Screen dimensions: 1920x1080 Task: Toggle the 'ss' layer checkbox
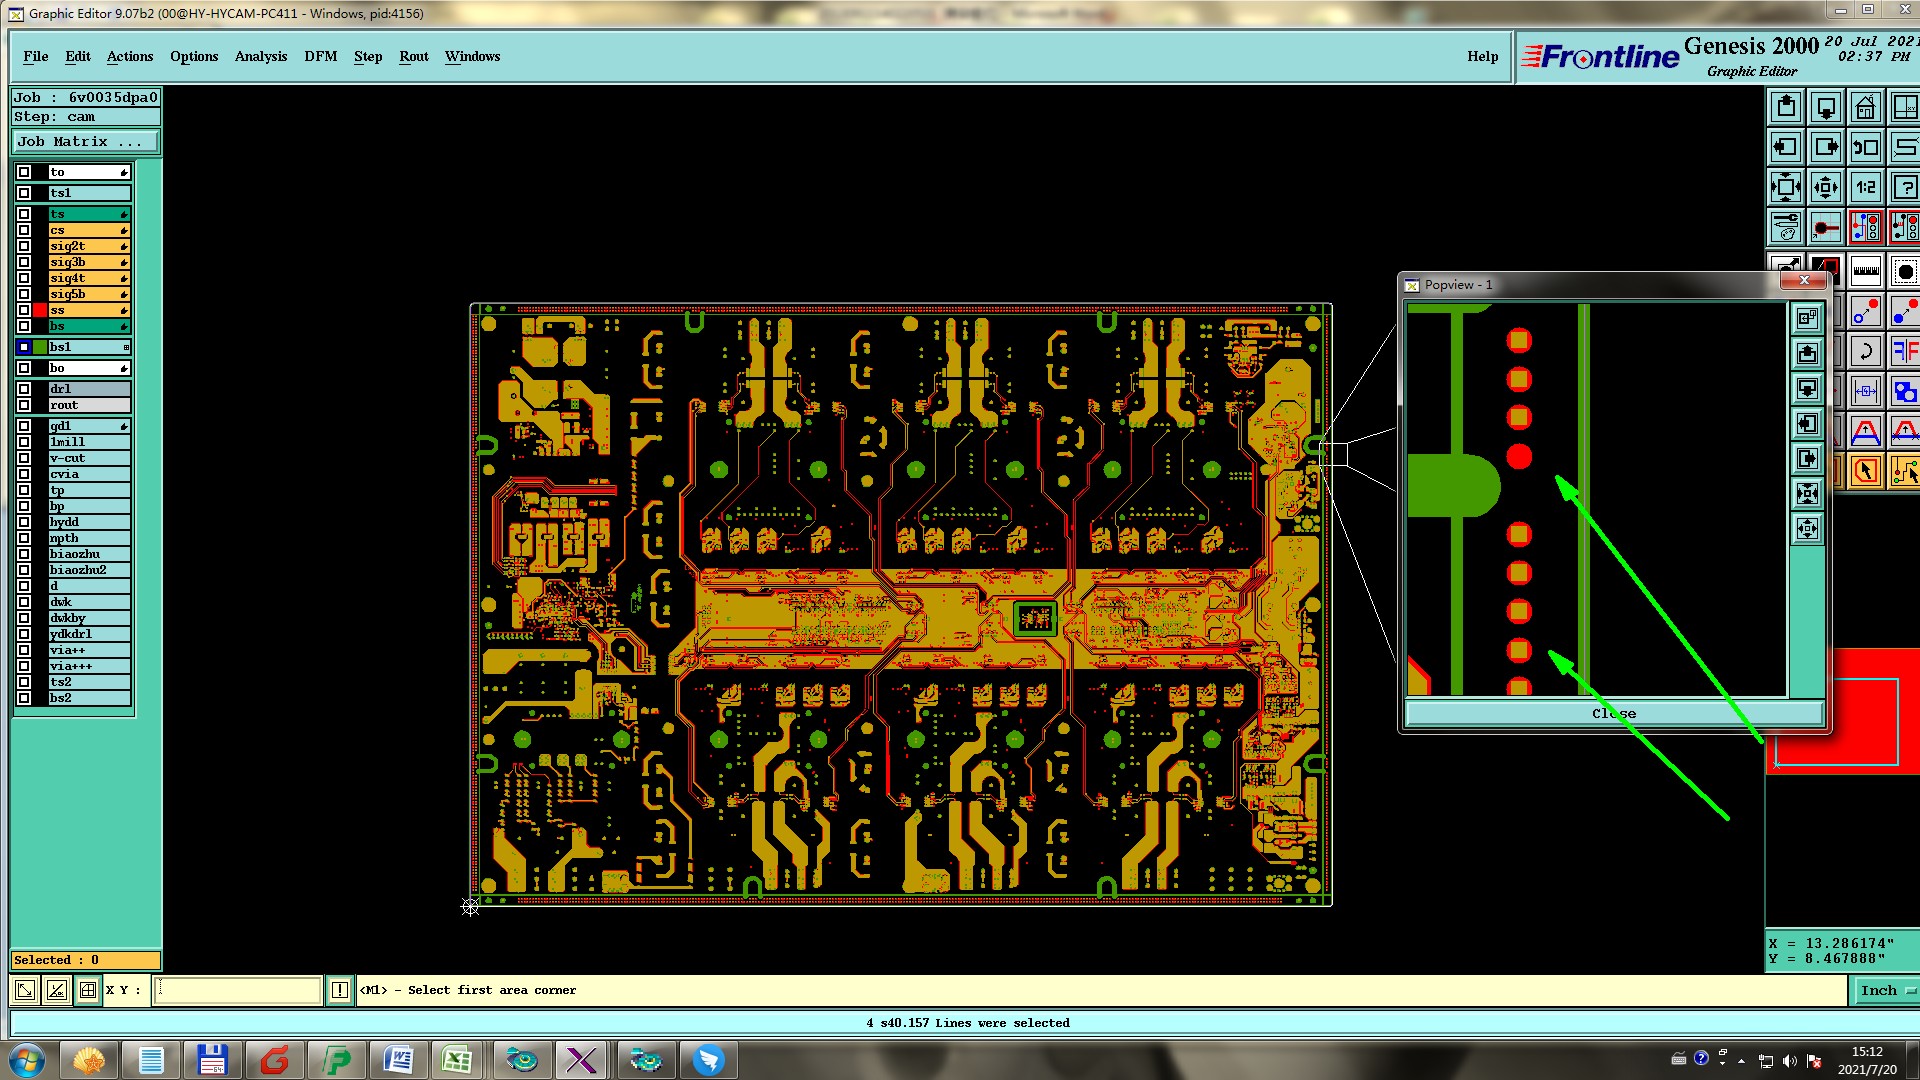24,310
